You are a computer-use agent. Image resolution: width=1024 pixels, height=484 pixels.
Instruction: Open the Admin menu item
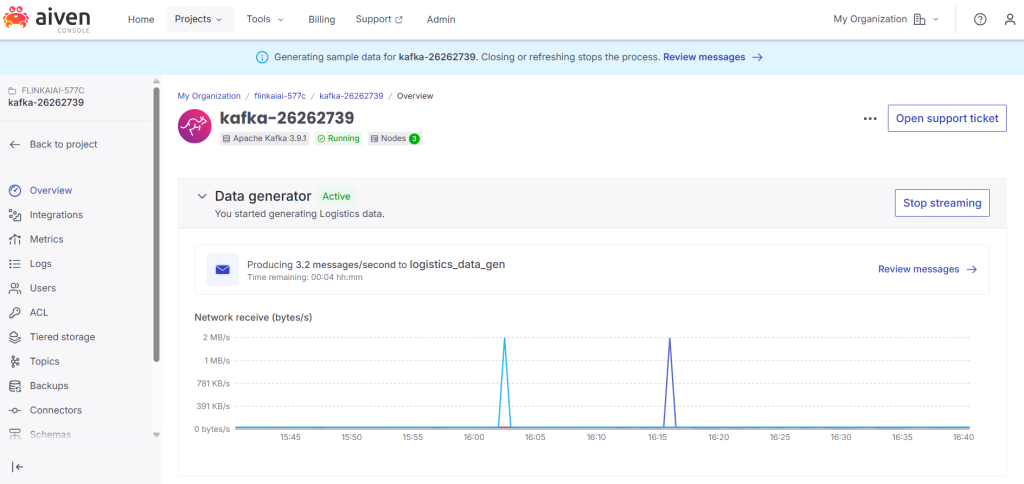coord(441,19)
